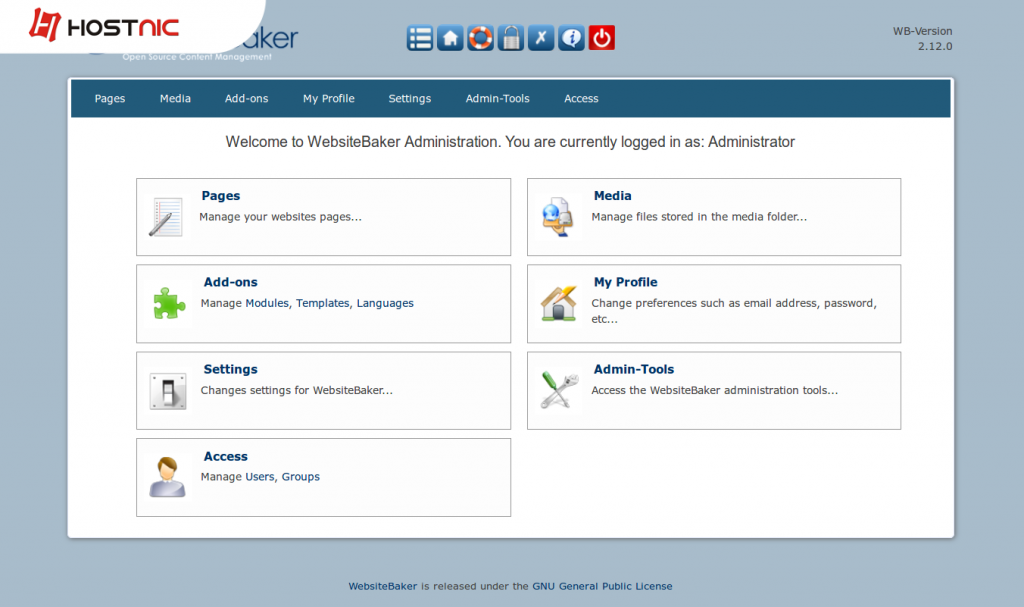1024x607 pixels.
Task: Click the WebsiteBaker footer link
Action: [383, 586]
